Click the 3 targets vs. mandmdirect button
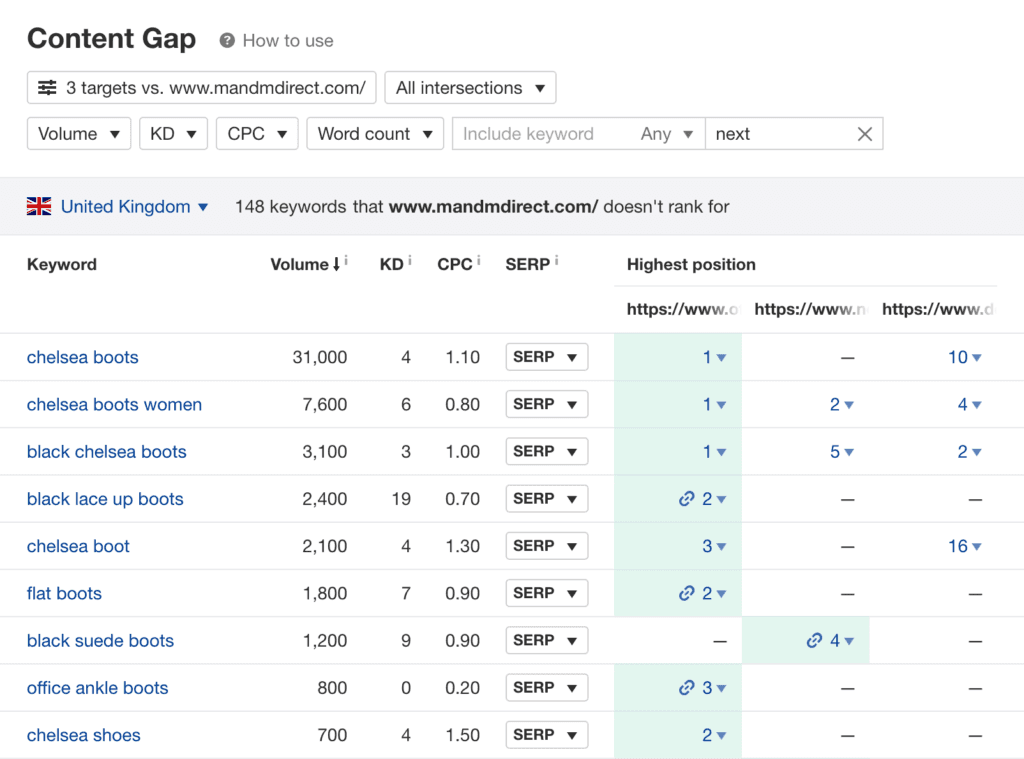The width and height of the screenshot is (1024, 759). click(x=202, y=88)
